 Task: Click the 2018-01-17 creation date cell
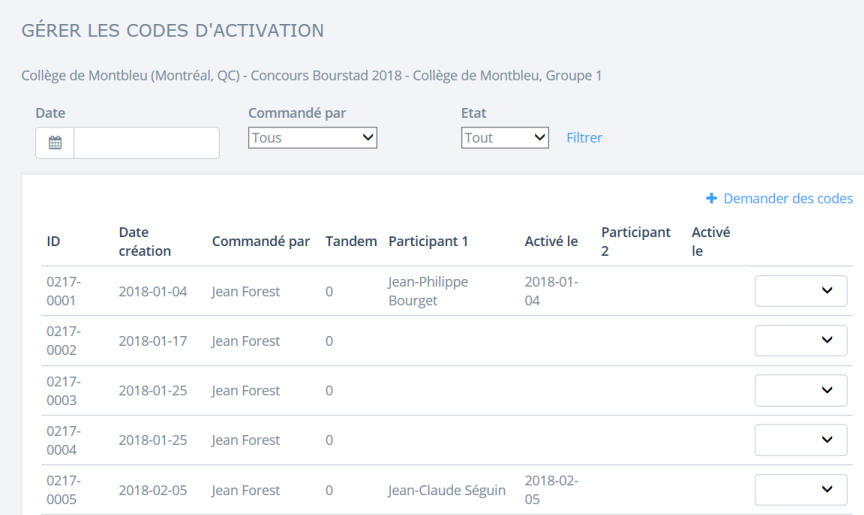pyautogui.click(x=152, y=341)
